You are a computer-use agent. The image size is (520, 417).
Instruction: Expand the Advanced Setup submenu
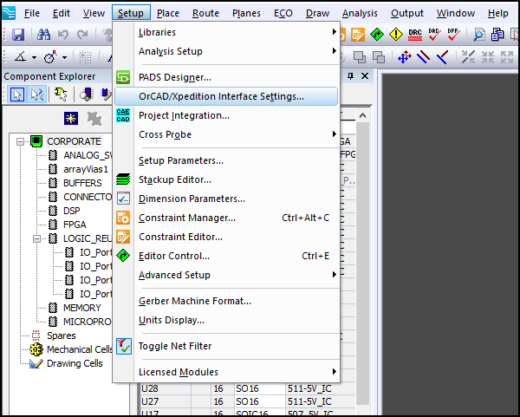[226, 275]
